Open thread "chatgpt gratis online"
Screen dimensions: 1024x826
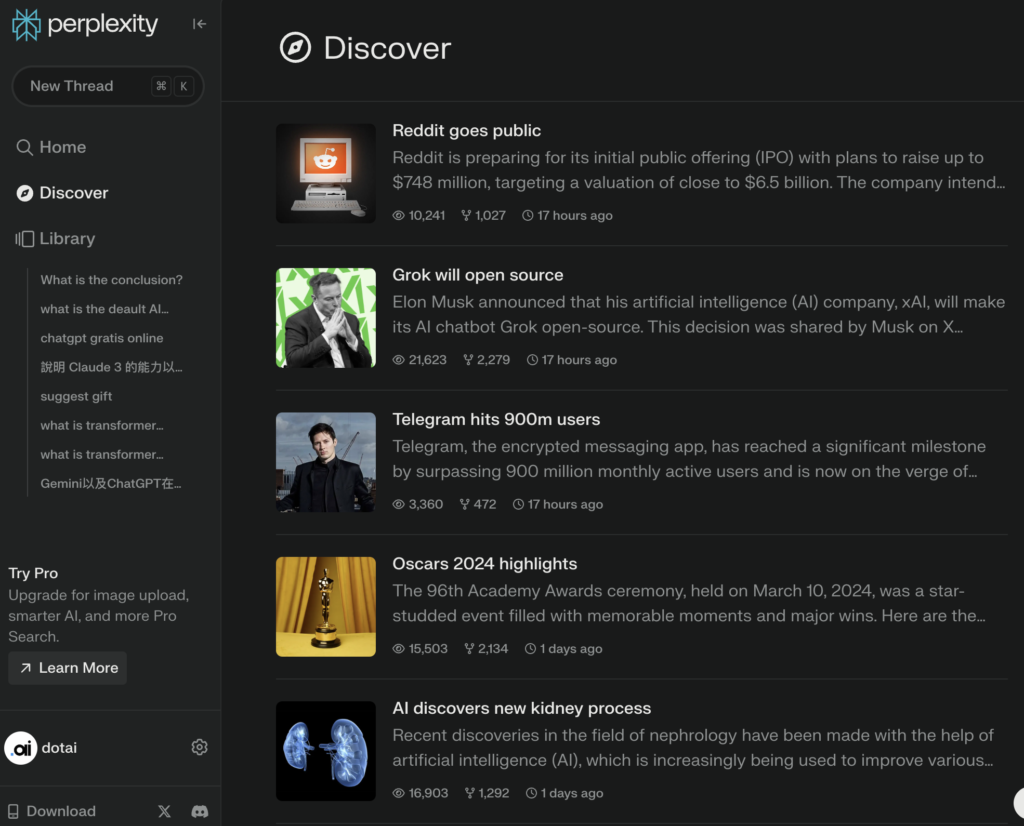(x=102, y=338)
